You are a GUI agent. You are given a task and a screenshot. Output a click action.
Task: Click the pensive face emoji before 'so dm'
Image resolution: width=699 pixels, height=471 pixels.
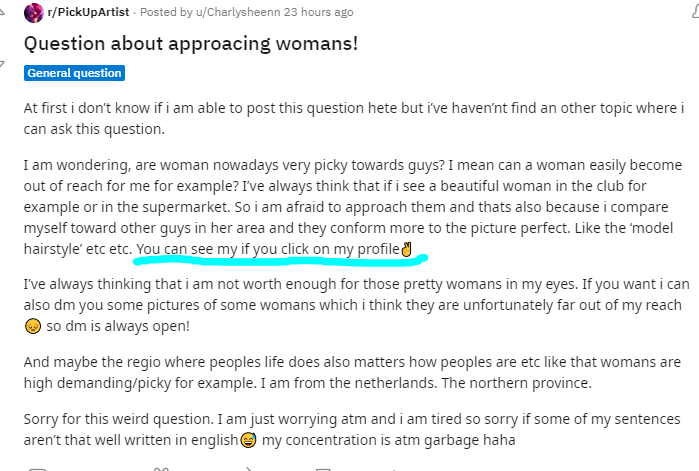pos(33,326)
